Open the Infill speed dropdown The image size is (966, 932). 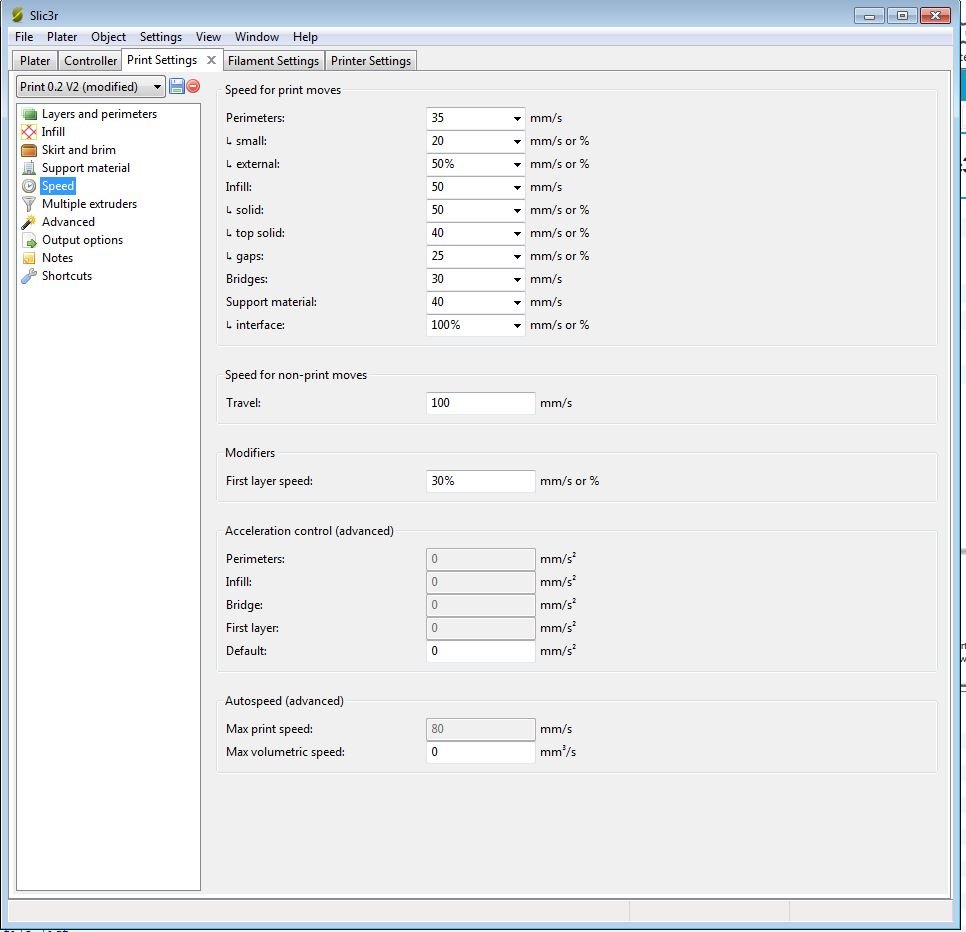click(517, 187)
